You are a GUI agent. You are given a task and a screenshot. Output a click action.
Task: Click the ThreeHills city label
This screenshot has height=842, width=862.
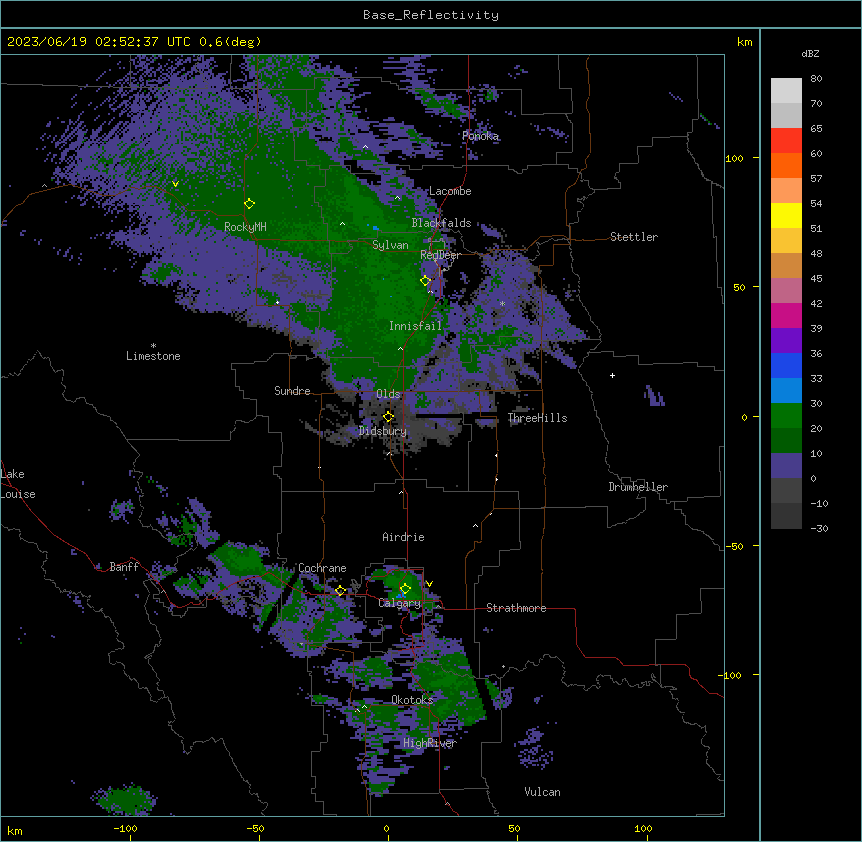pyautogui.click(x=537, y=418)
